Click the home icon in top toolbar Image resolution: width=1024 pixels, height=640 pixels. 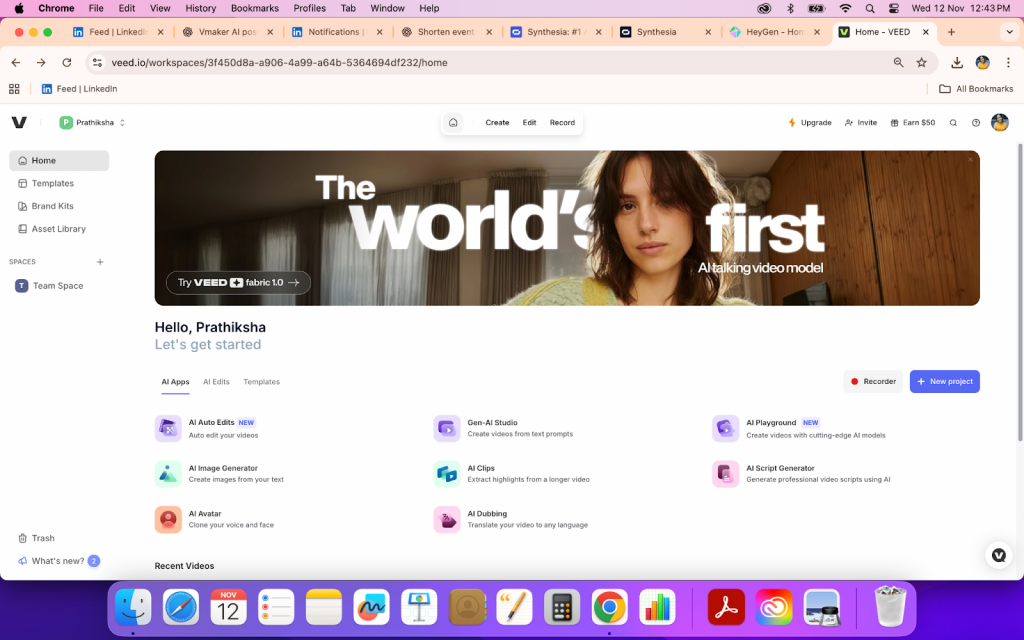pyautogui.click(x=453, y=123)
